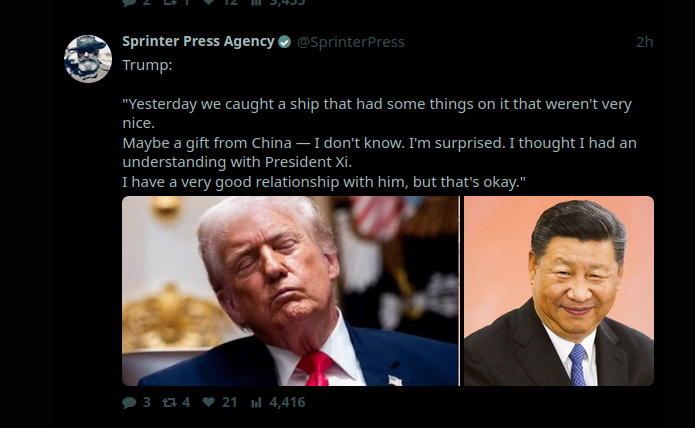Visit the @SprinterPress handle link
The height and width of the screenshot is (428, 695).
coord(350,42)
